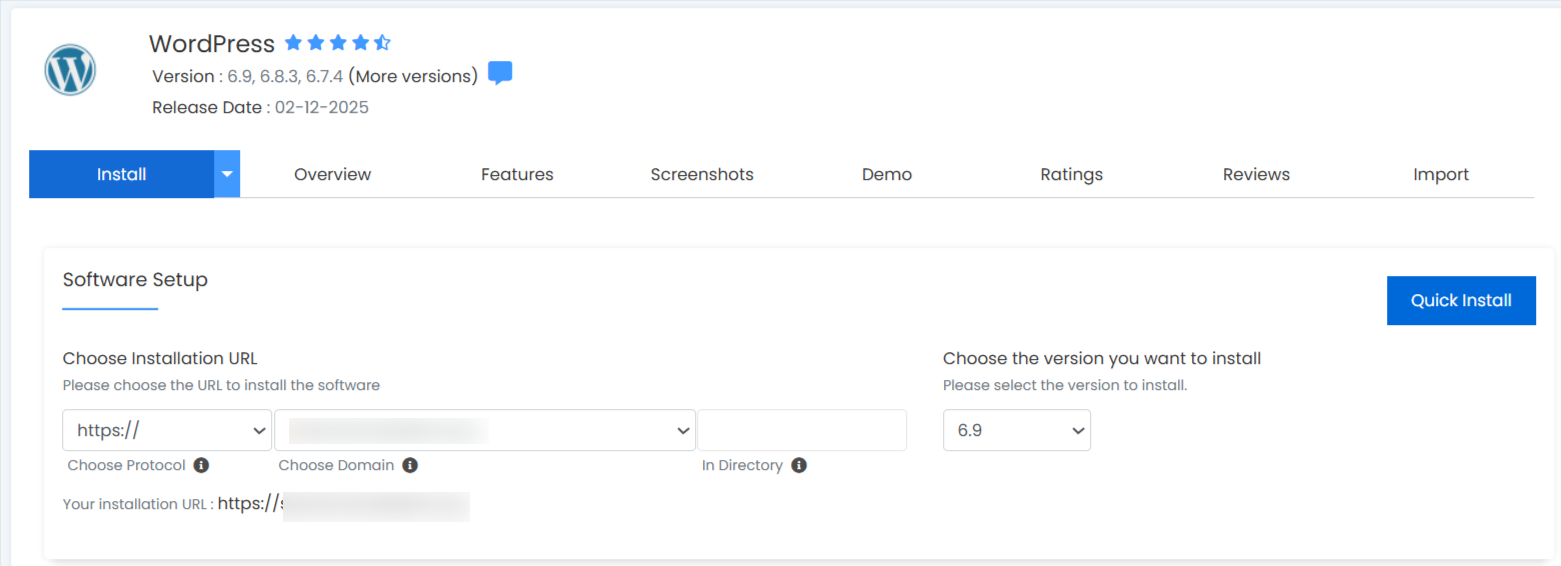Click the version 6.9 link
Viewport: 1561px width, 566px height.
(x=239, y=76)
